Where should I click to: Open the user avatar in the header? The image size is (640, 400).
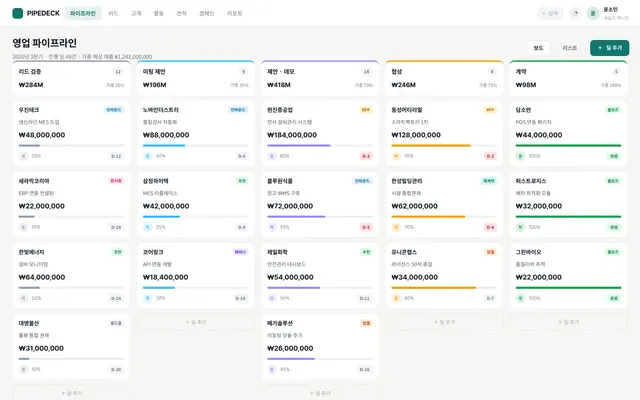(x=593, y=13)
